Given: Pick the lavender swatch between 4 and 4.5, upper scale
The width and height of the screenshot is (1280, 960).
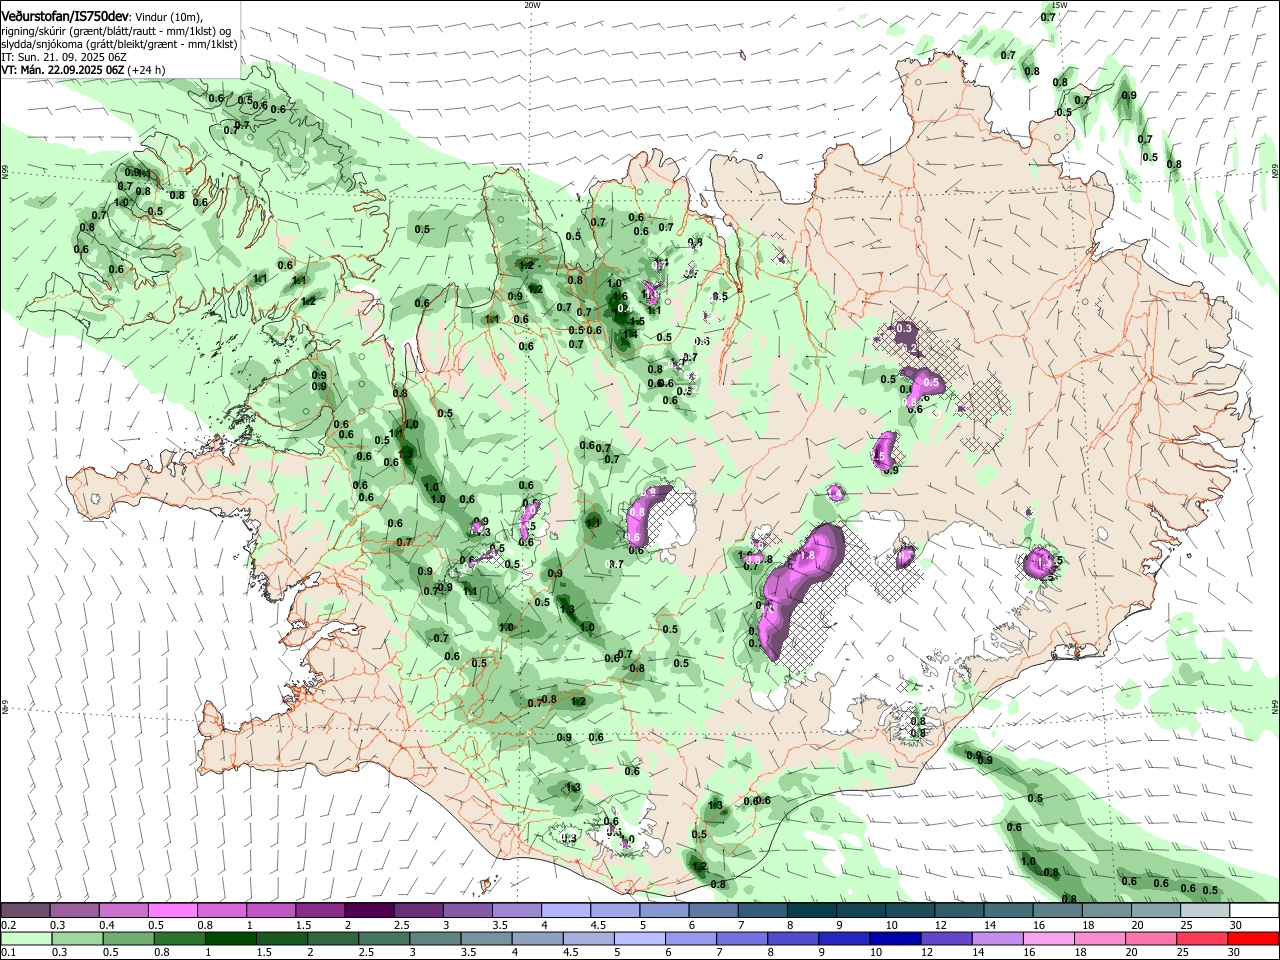Looking at the screenshot, I should (566, 910).
